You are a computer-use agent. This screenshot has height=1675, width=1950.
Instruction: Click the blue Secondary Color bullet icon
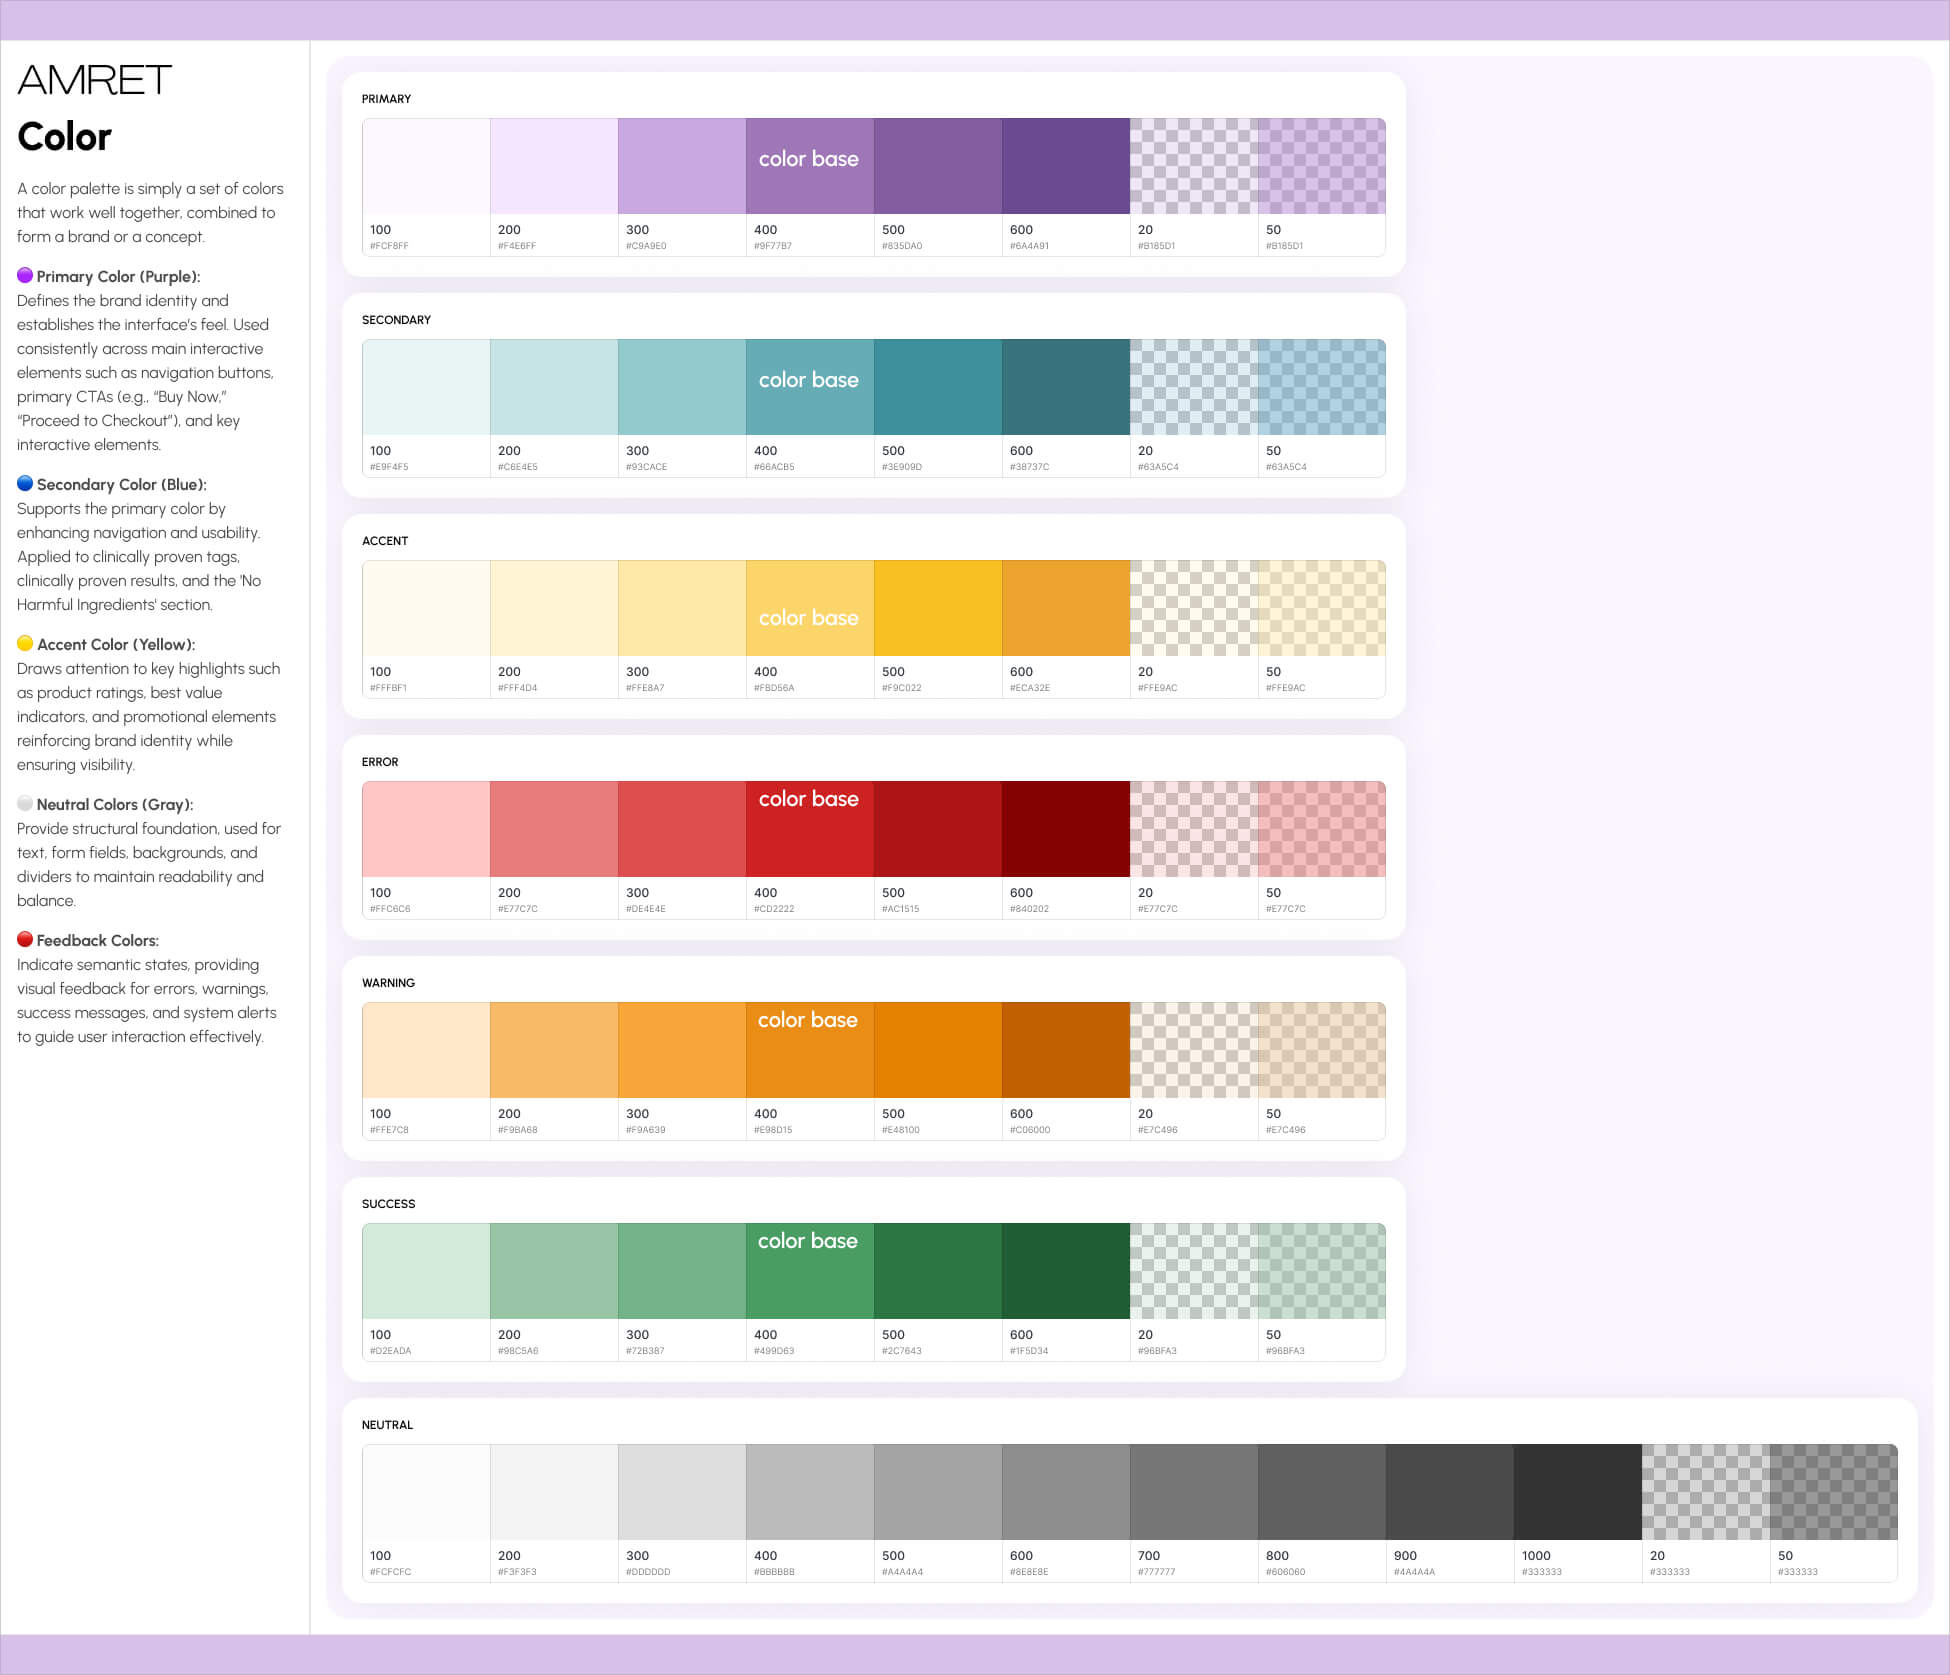(x=25, y=483)
